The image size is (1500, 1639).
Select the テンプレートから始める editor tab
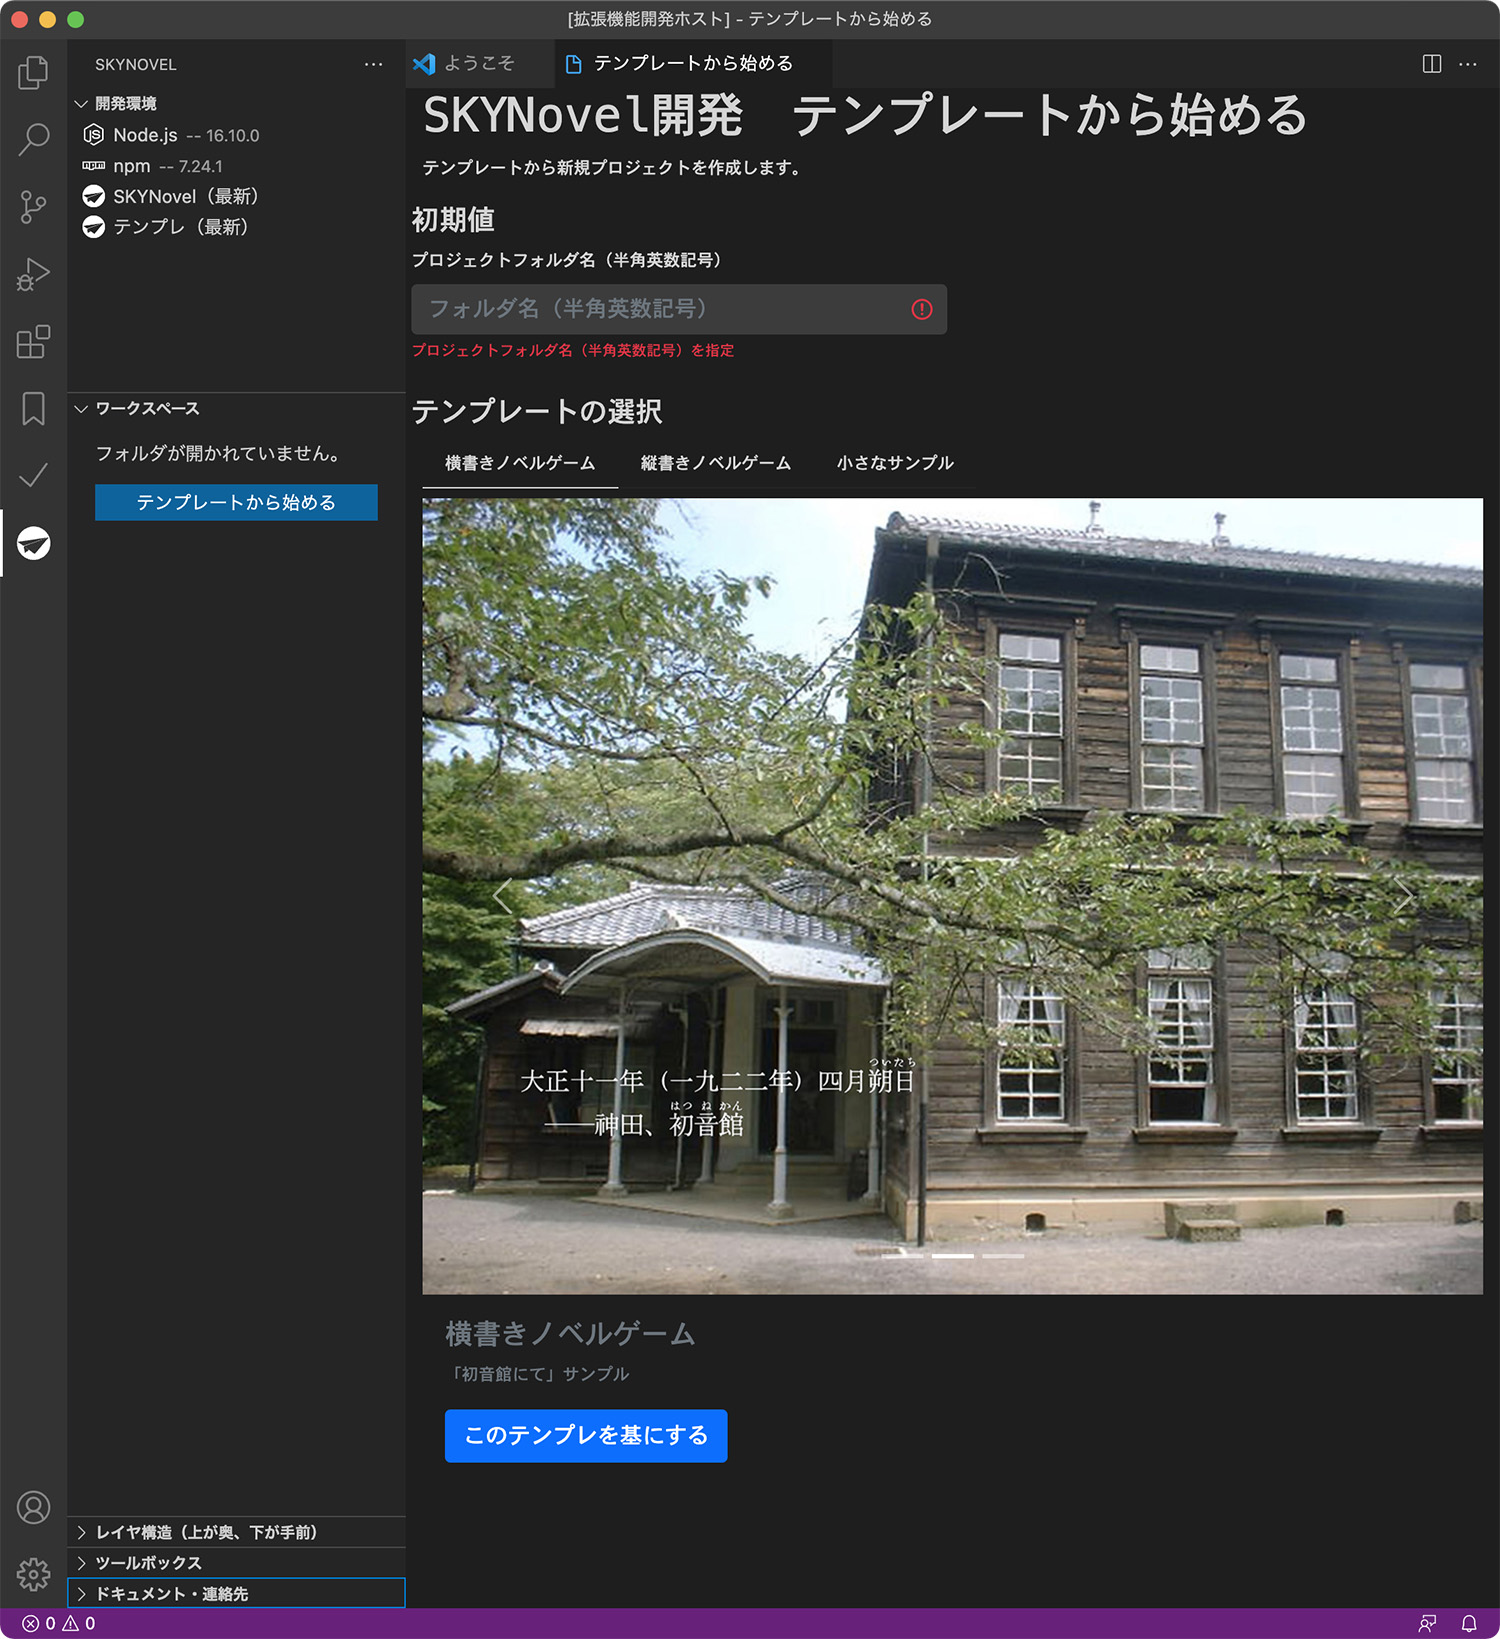click(x=693, y=64)
